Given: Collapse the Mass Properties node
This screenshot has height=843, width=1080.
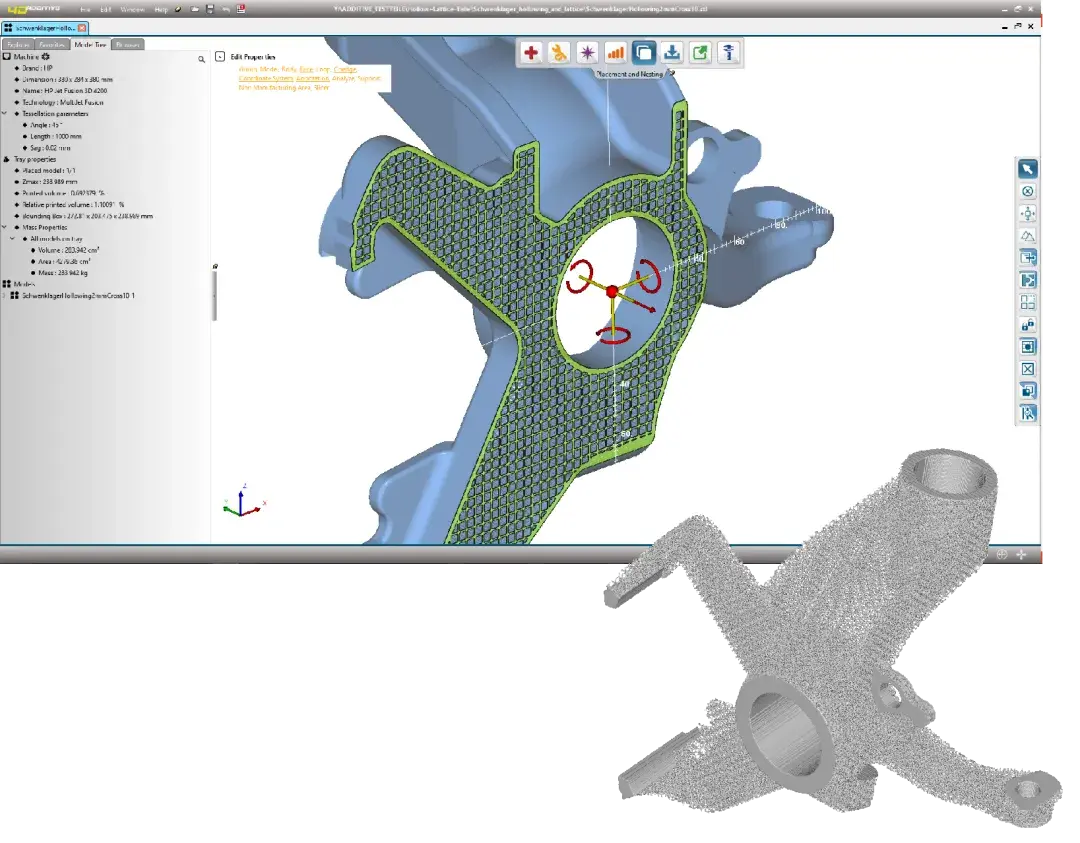Looking at the screenshot, I should 5,228.
